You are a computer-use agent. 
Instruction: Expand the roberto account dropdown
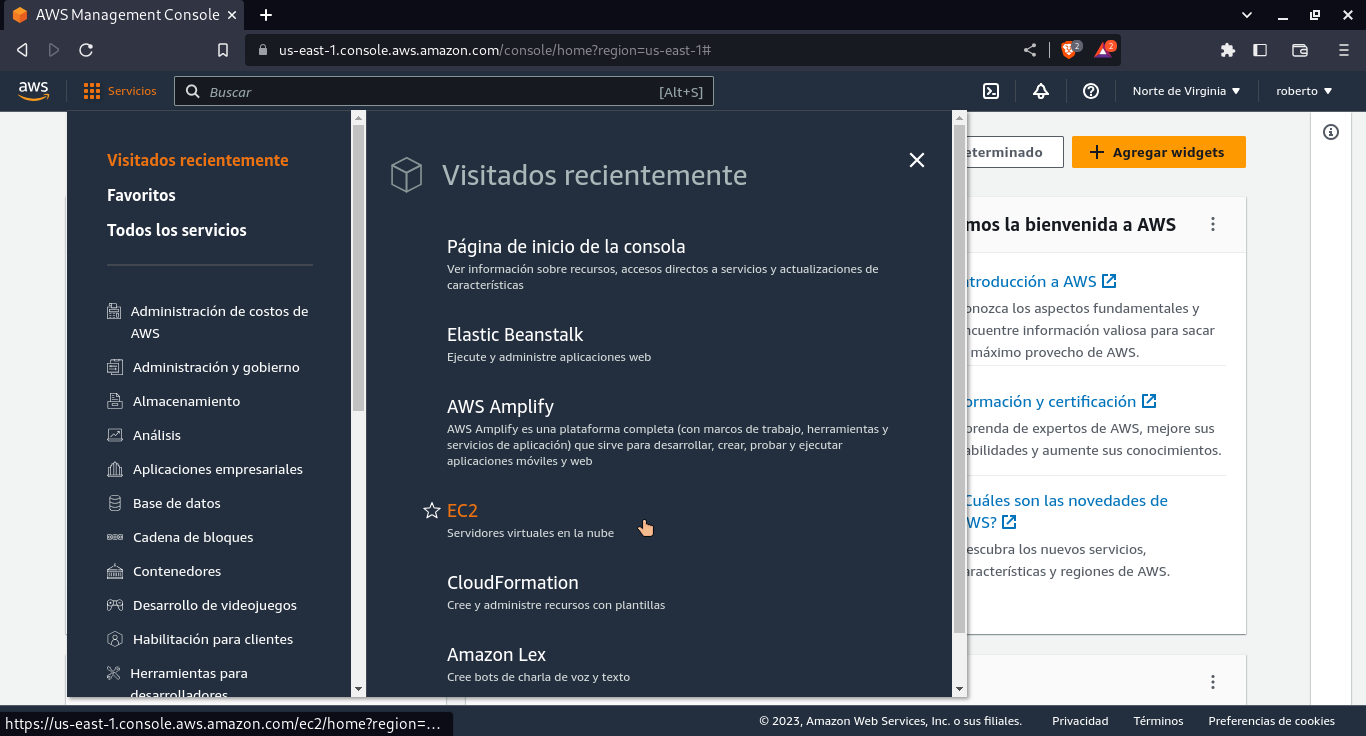click(x=1304, y=91)
